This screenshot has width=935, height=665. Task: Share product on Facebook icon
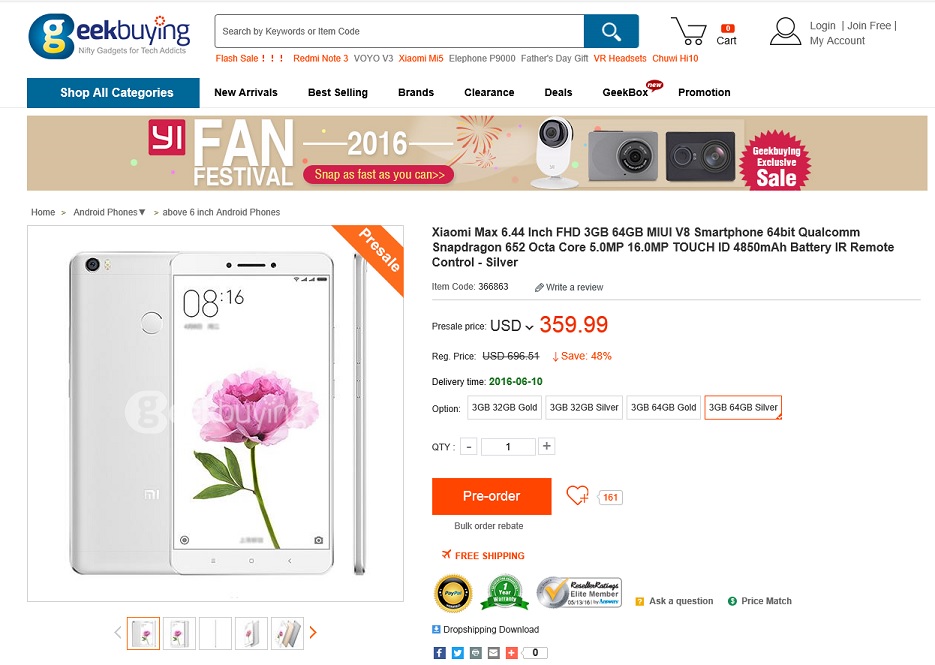click(439, 652)
